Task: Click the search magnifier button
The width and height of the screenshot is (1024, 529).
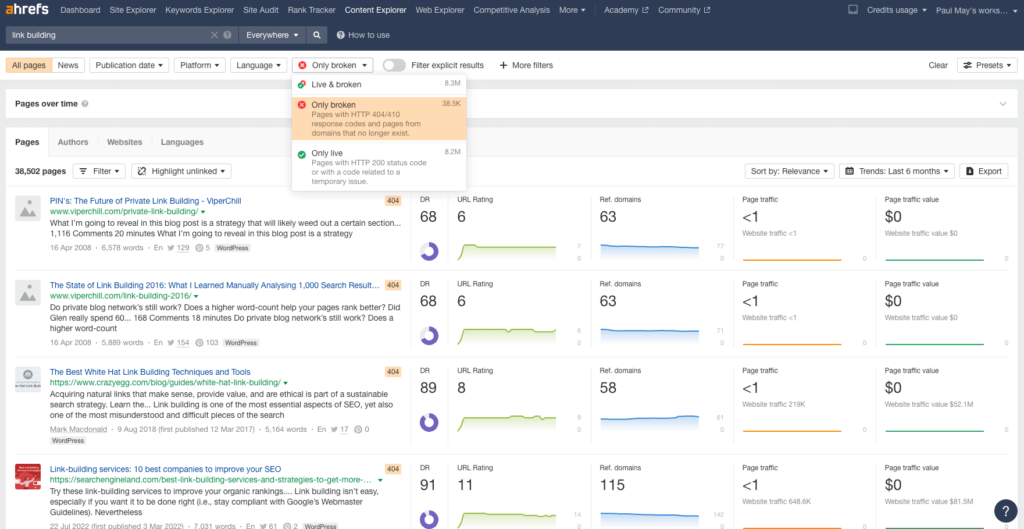Action: [317, 35]
